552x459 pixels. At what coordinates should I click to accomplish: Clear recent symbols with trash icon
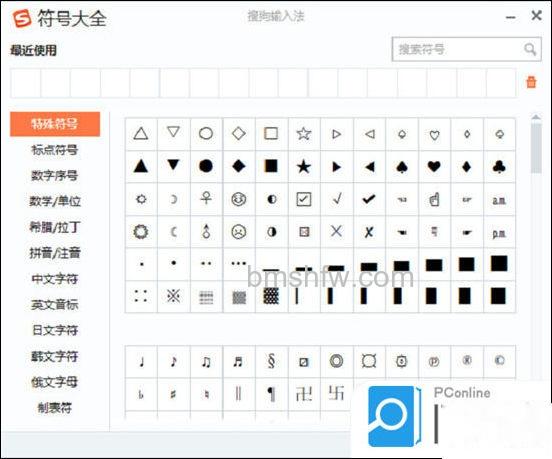tap(531, 82)
